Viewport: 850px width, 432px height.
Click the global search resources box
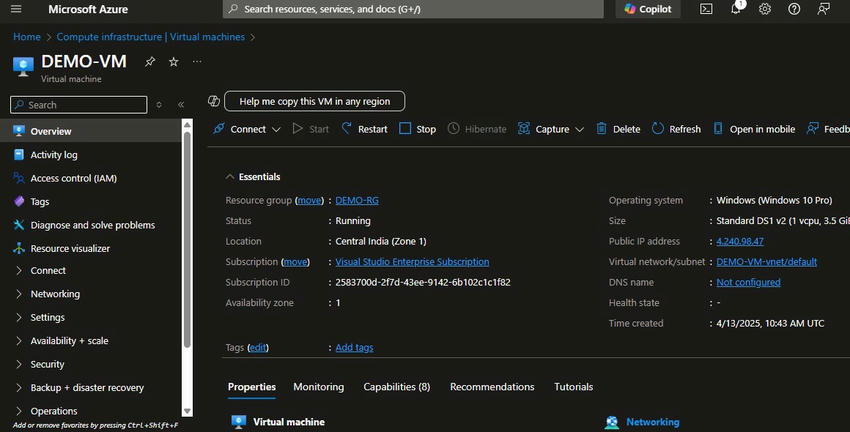(413, 9)
